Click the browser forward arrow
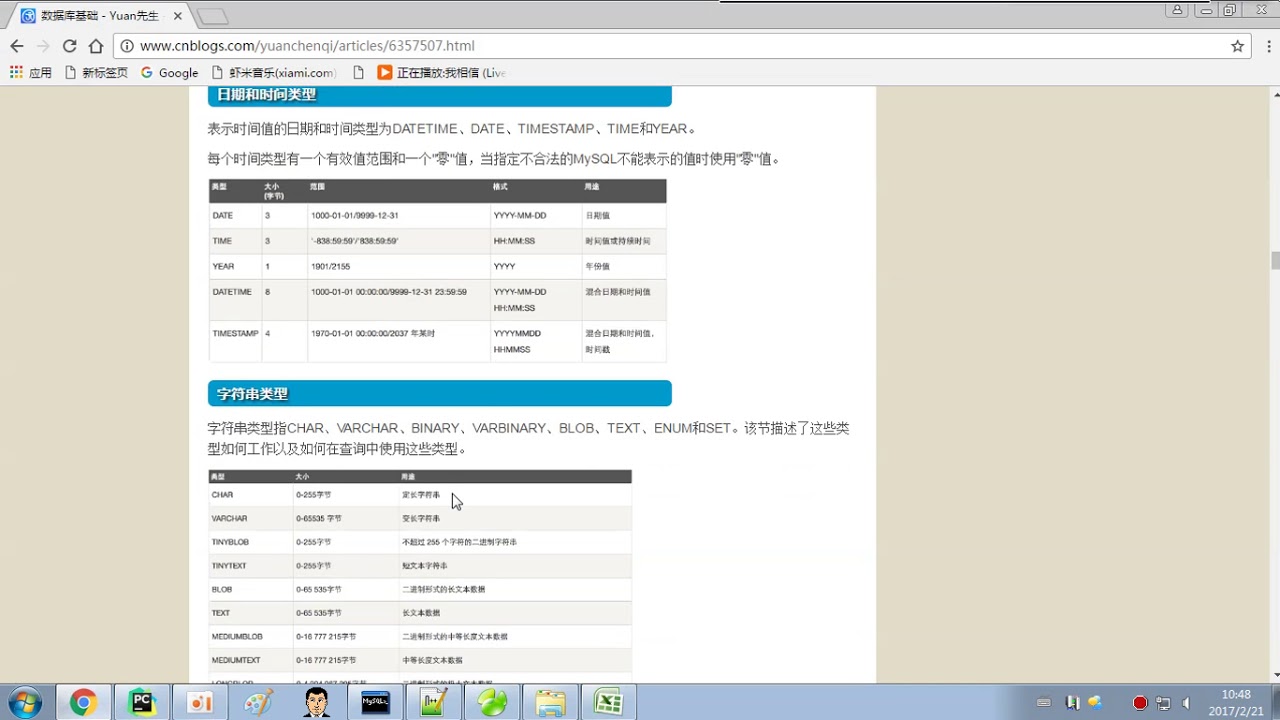Viewport: 1280px width, 720px height. 43,46
